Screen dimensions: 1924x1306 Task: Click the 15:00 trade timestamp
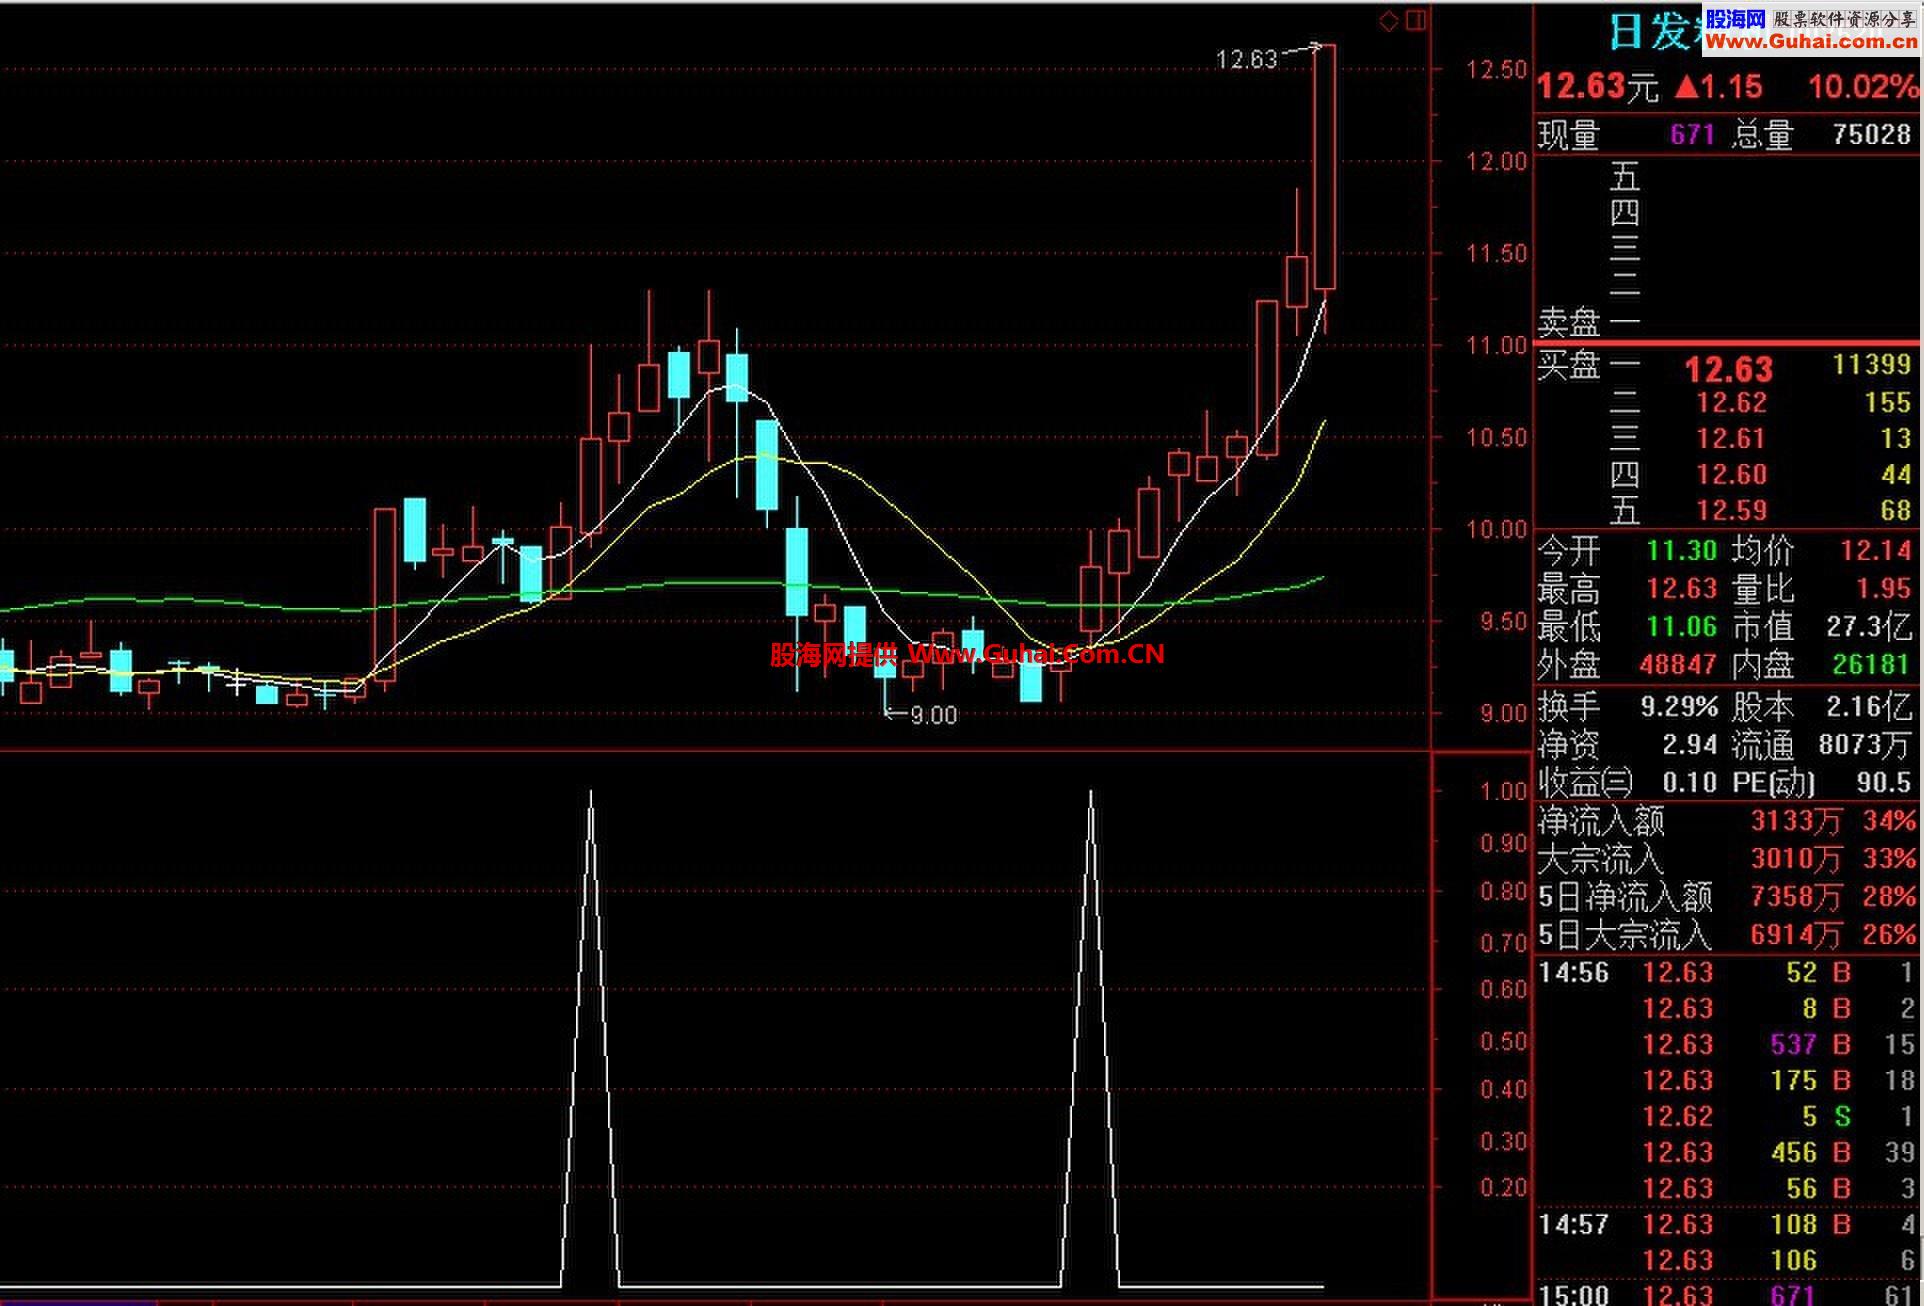[x=1574, y=1296]
